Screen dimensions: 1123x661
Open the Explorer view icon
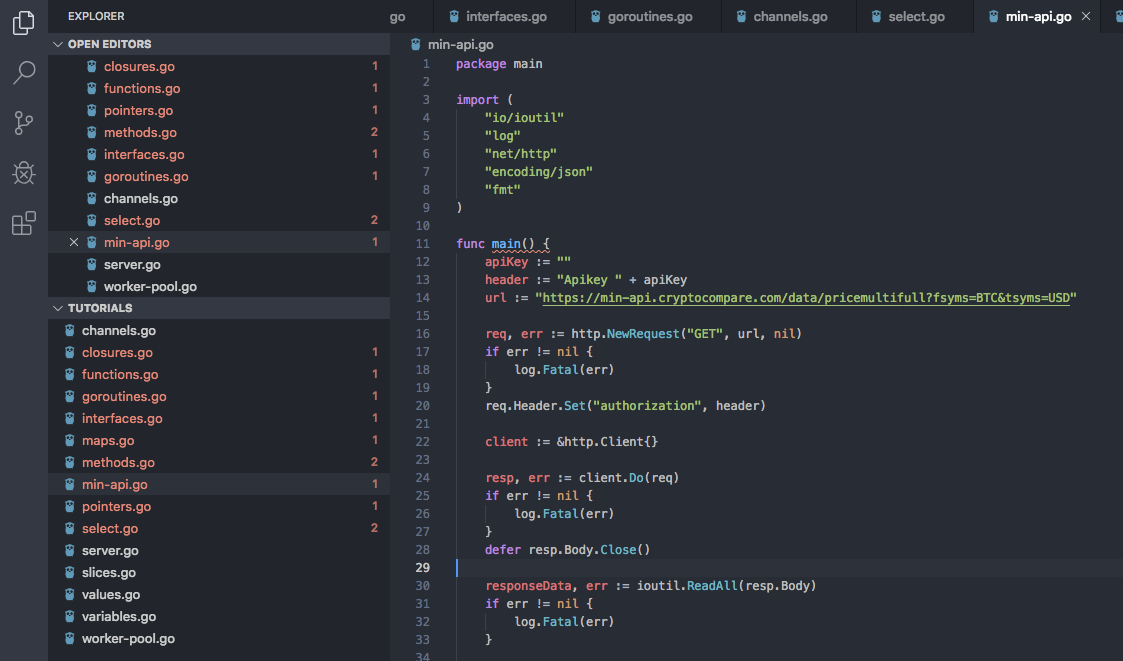[x=22, y=22]
